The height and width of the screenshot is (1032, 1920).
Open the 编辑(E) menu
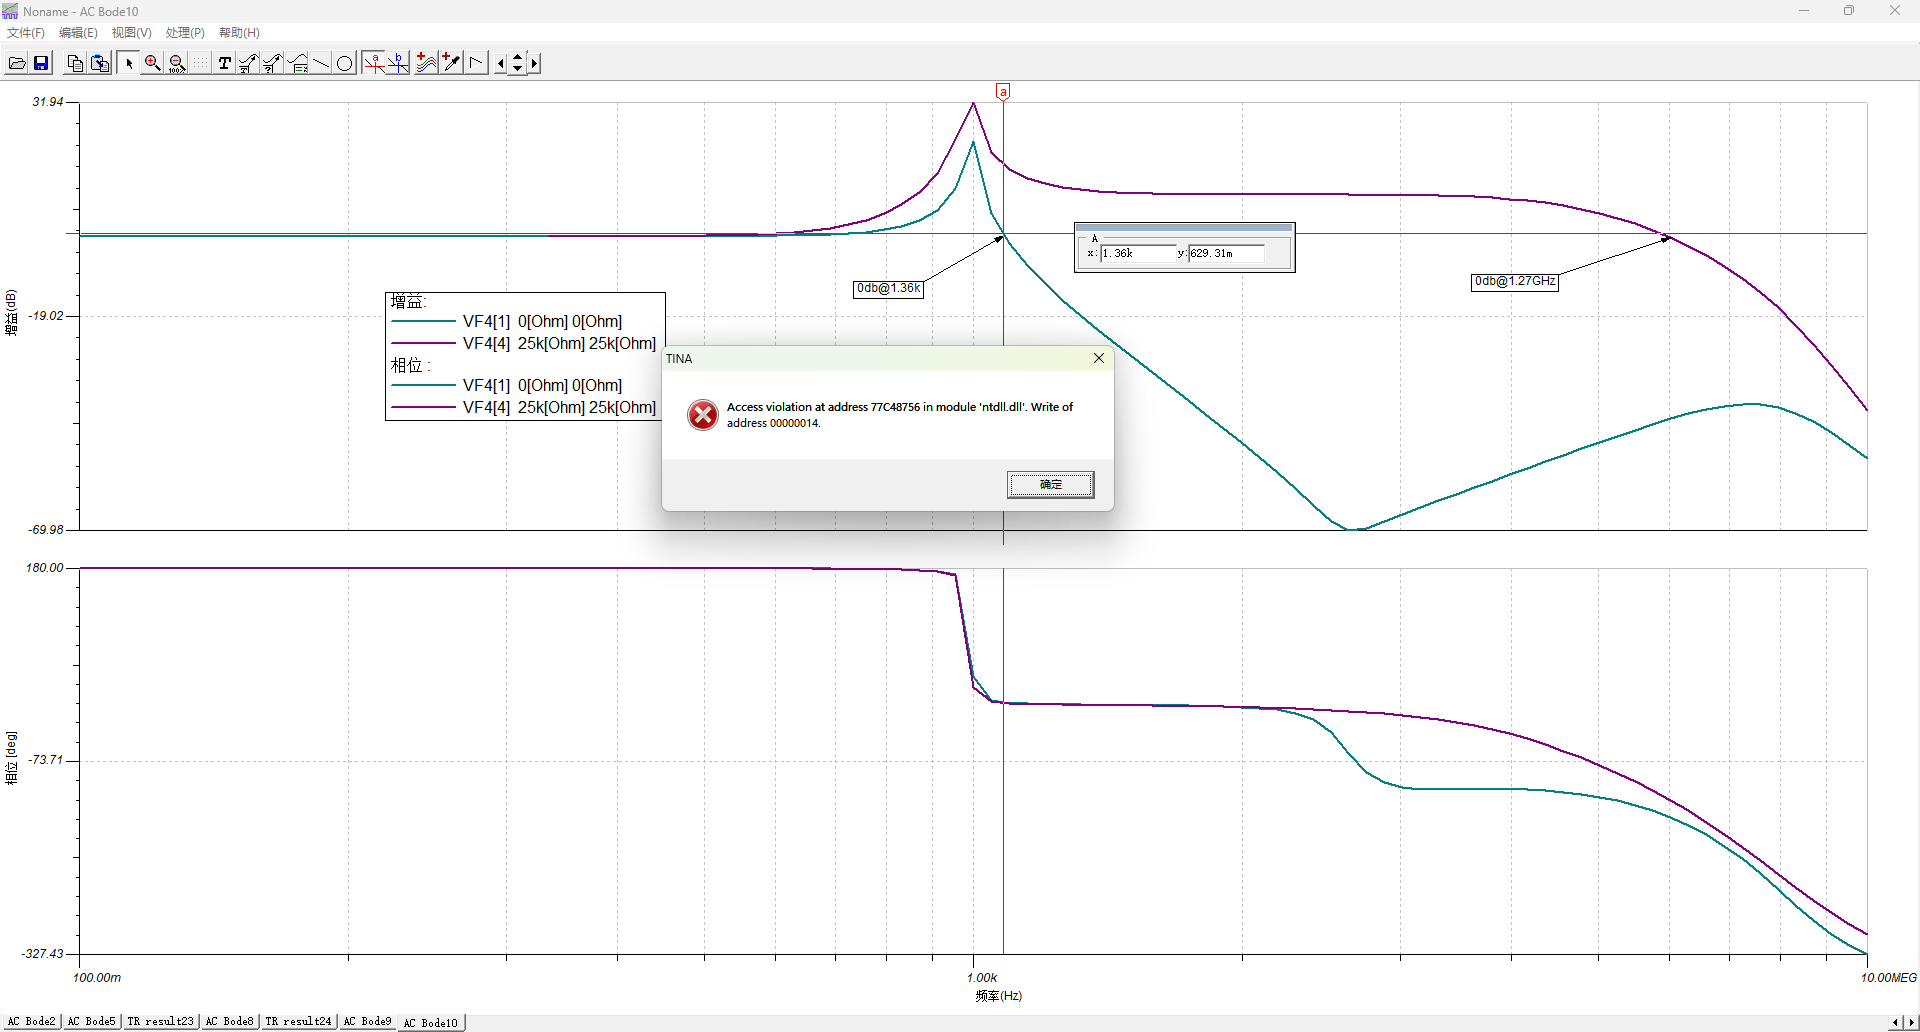(78, 33)
